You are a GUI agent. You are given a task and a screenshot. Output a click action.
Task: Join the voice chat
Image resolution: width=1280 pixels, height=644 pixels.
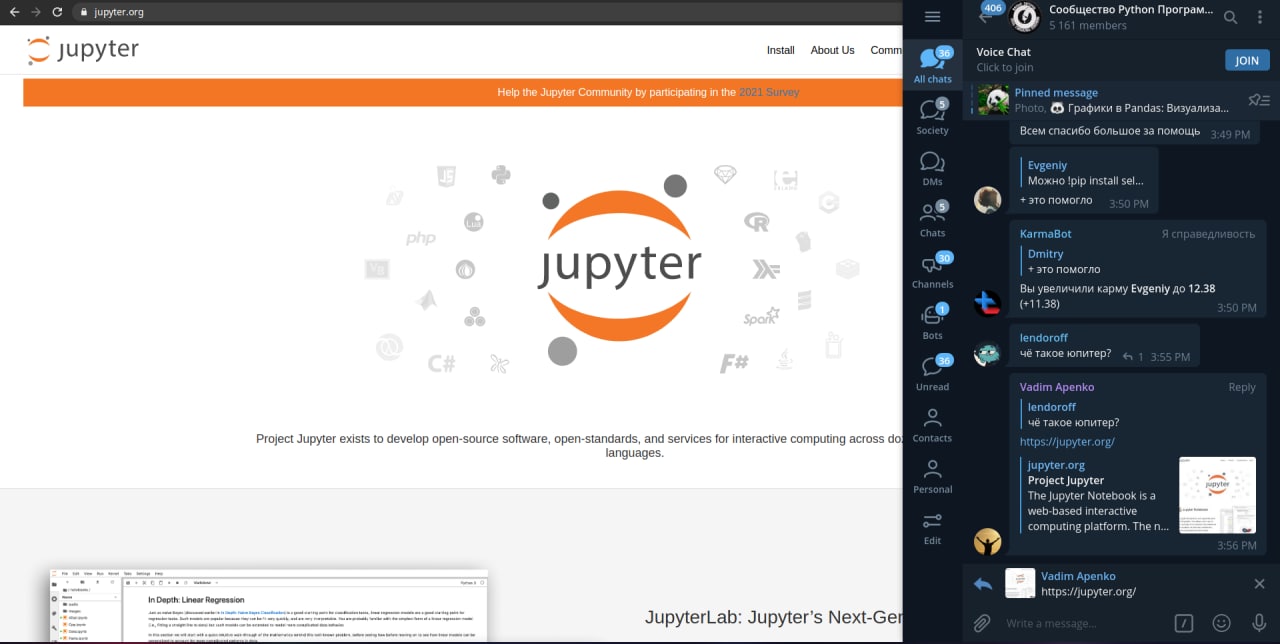pos(1247,60)
